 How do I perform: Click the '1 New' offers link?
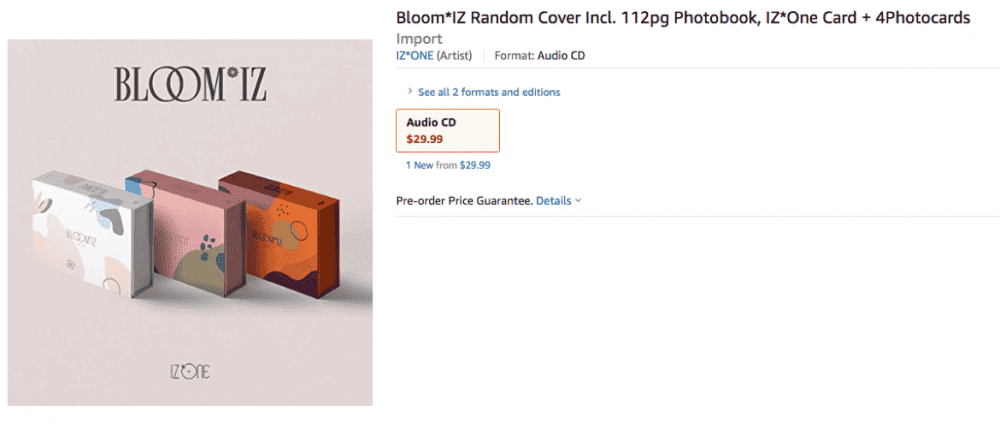click(418, 165)
